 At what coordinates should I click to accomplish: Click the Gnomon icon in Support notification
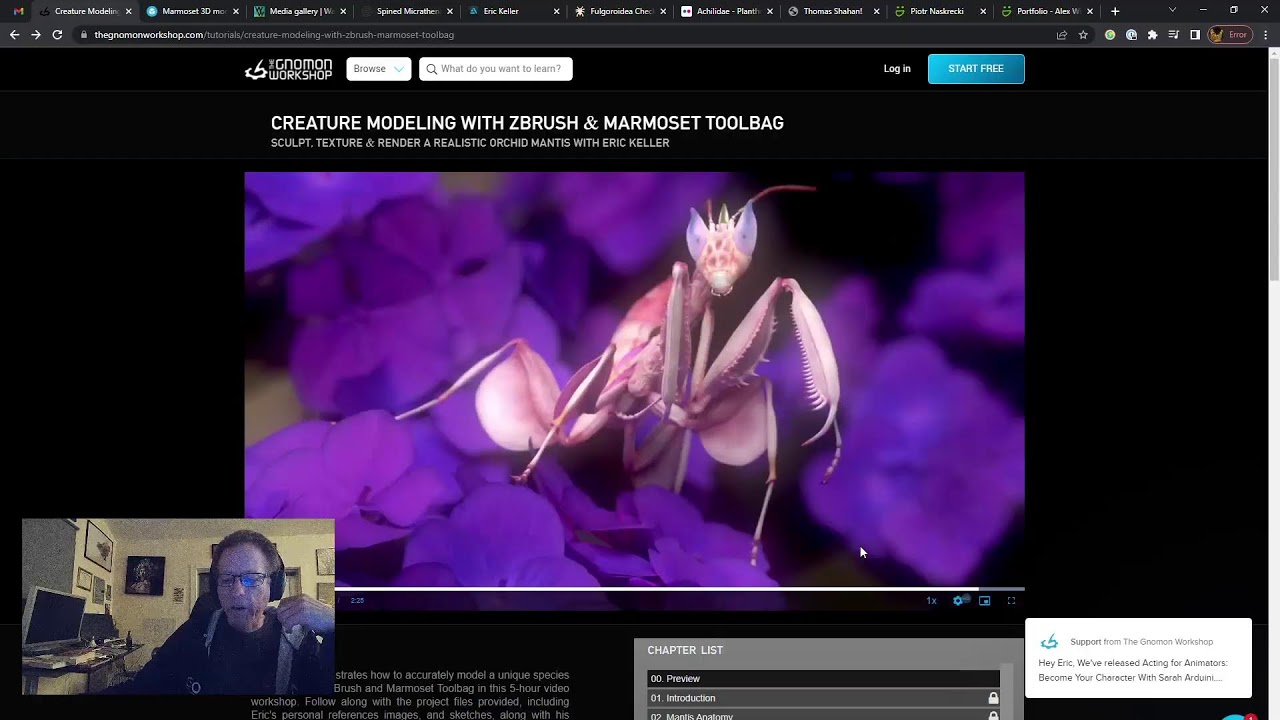click(1049, 642)
